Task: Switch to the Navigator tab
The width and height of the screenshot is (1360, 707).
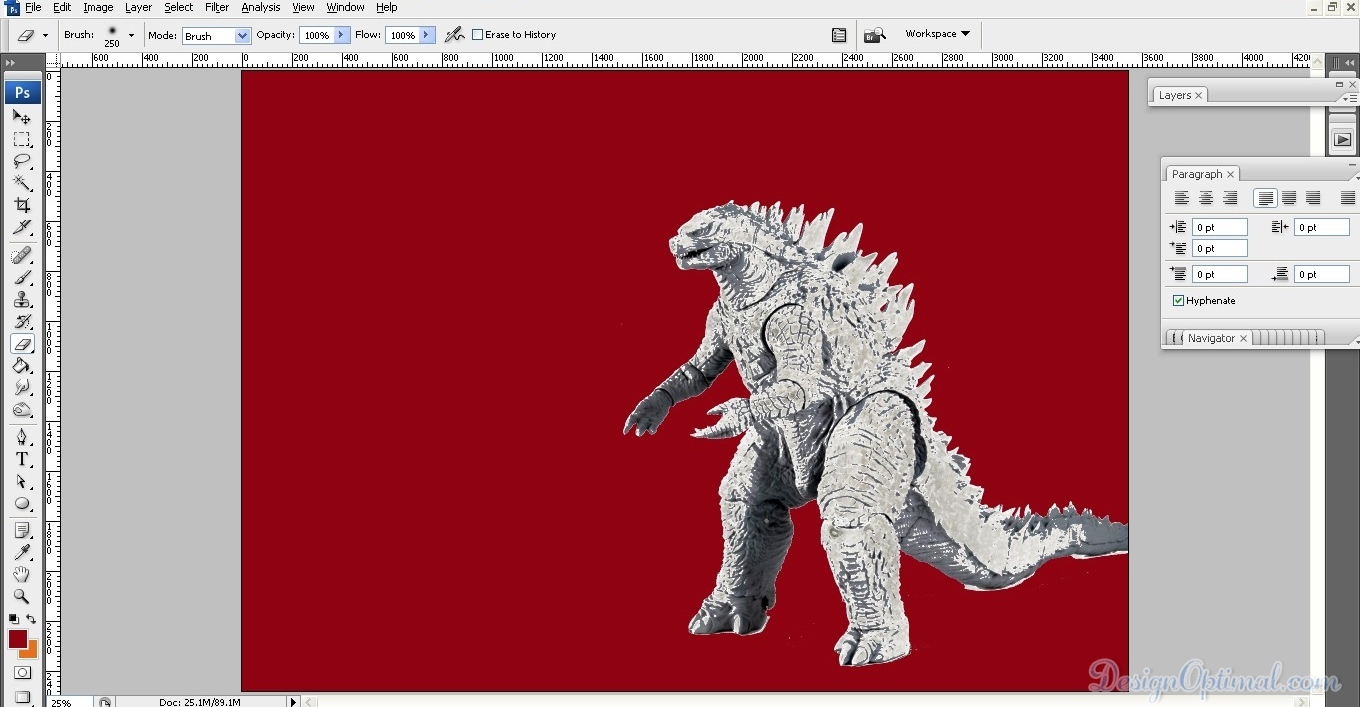Action: pos(1211,338)
